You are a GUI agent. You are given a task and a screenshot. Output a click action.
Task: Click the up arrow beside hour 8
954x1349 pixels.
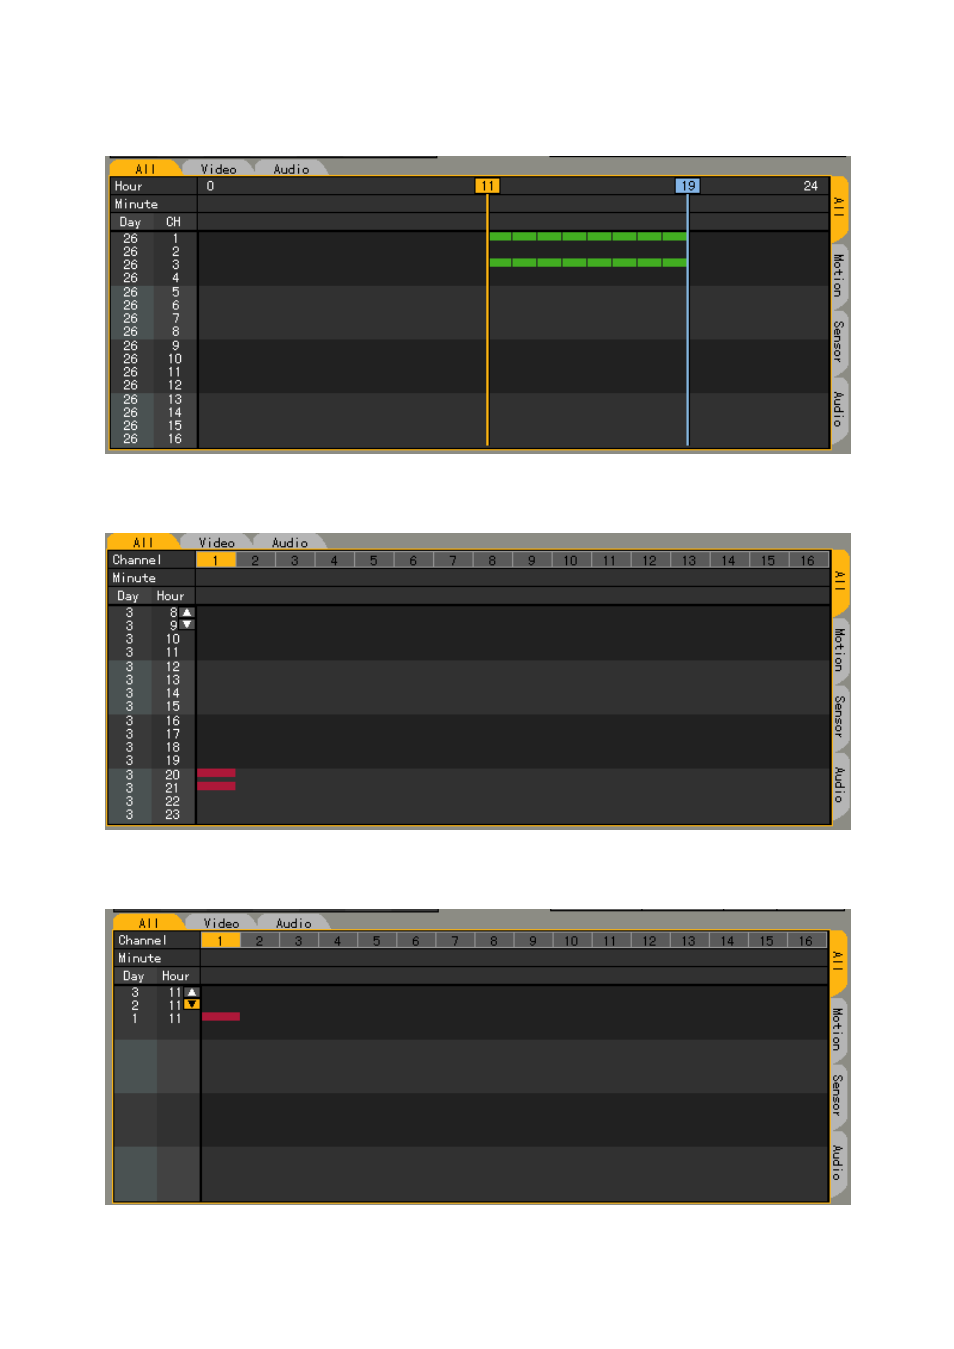pyautogui.click(x=187, y=612)
